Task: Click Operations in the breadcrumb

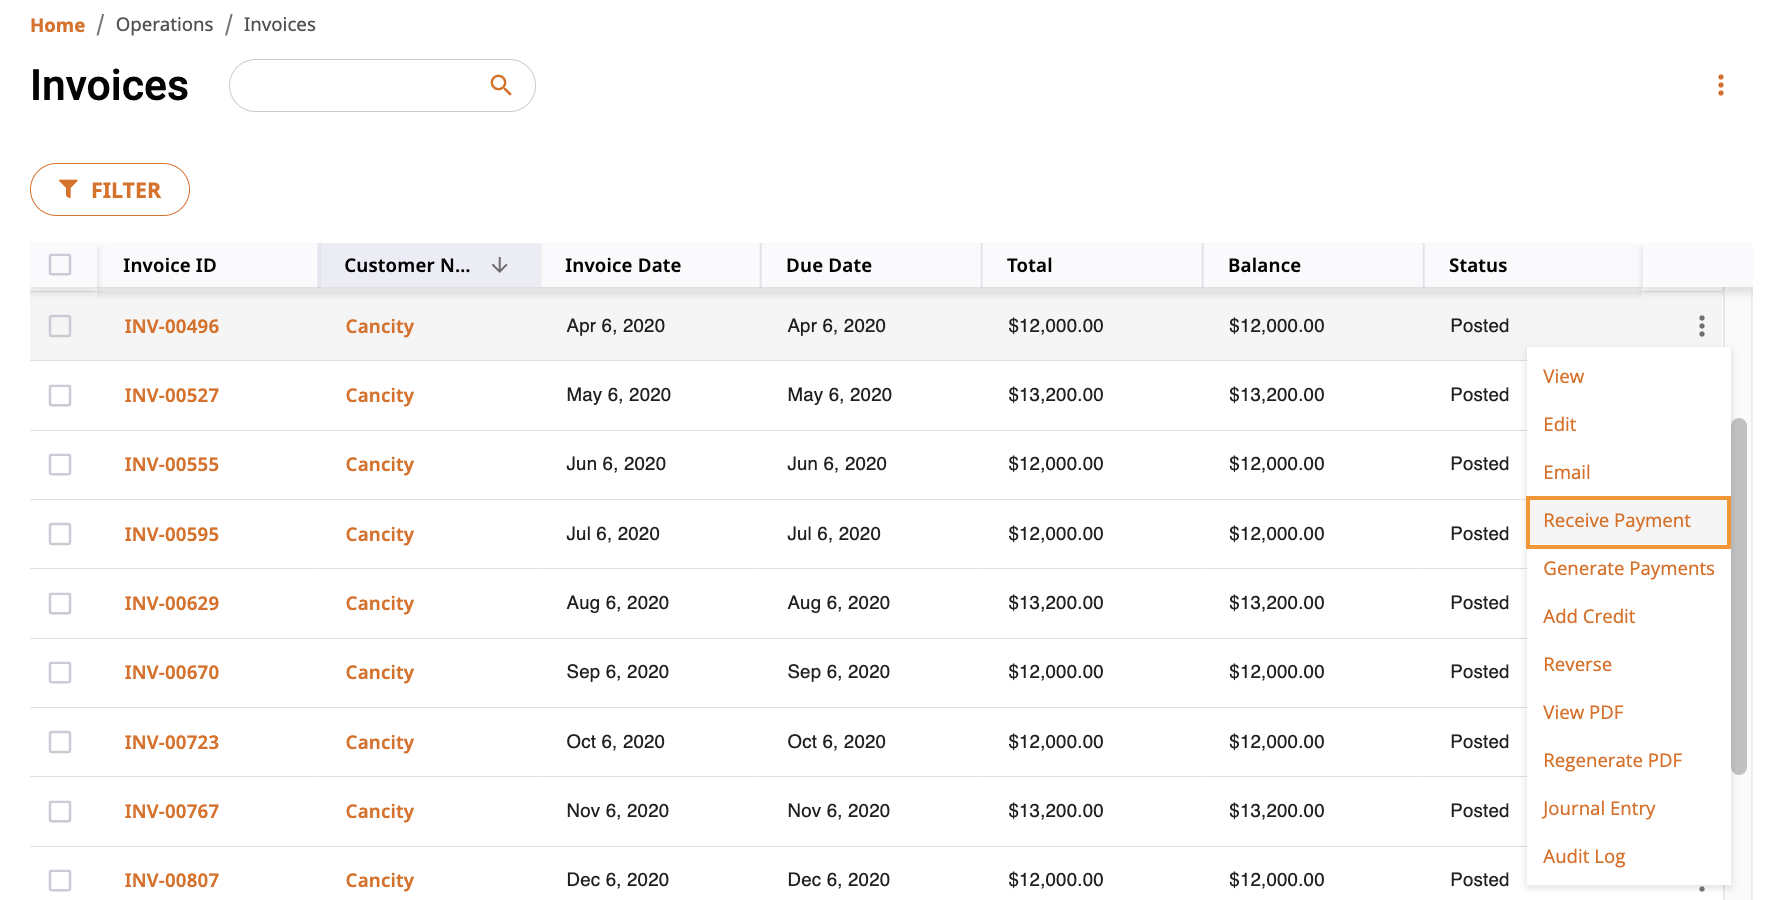Action: tap(164, 24)
